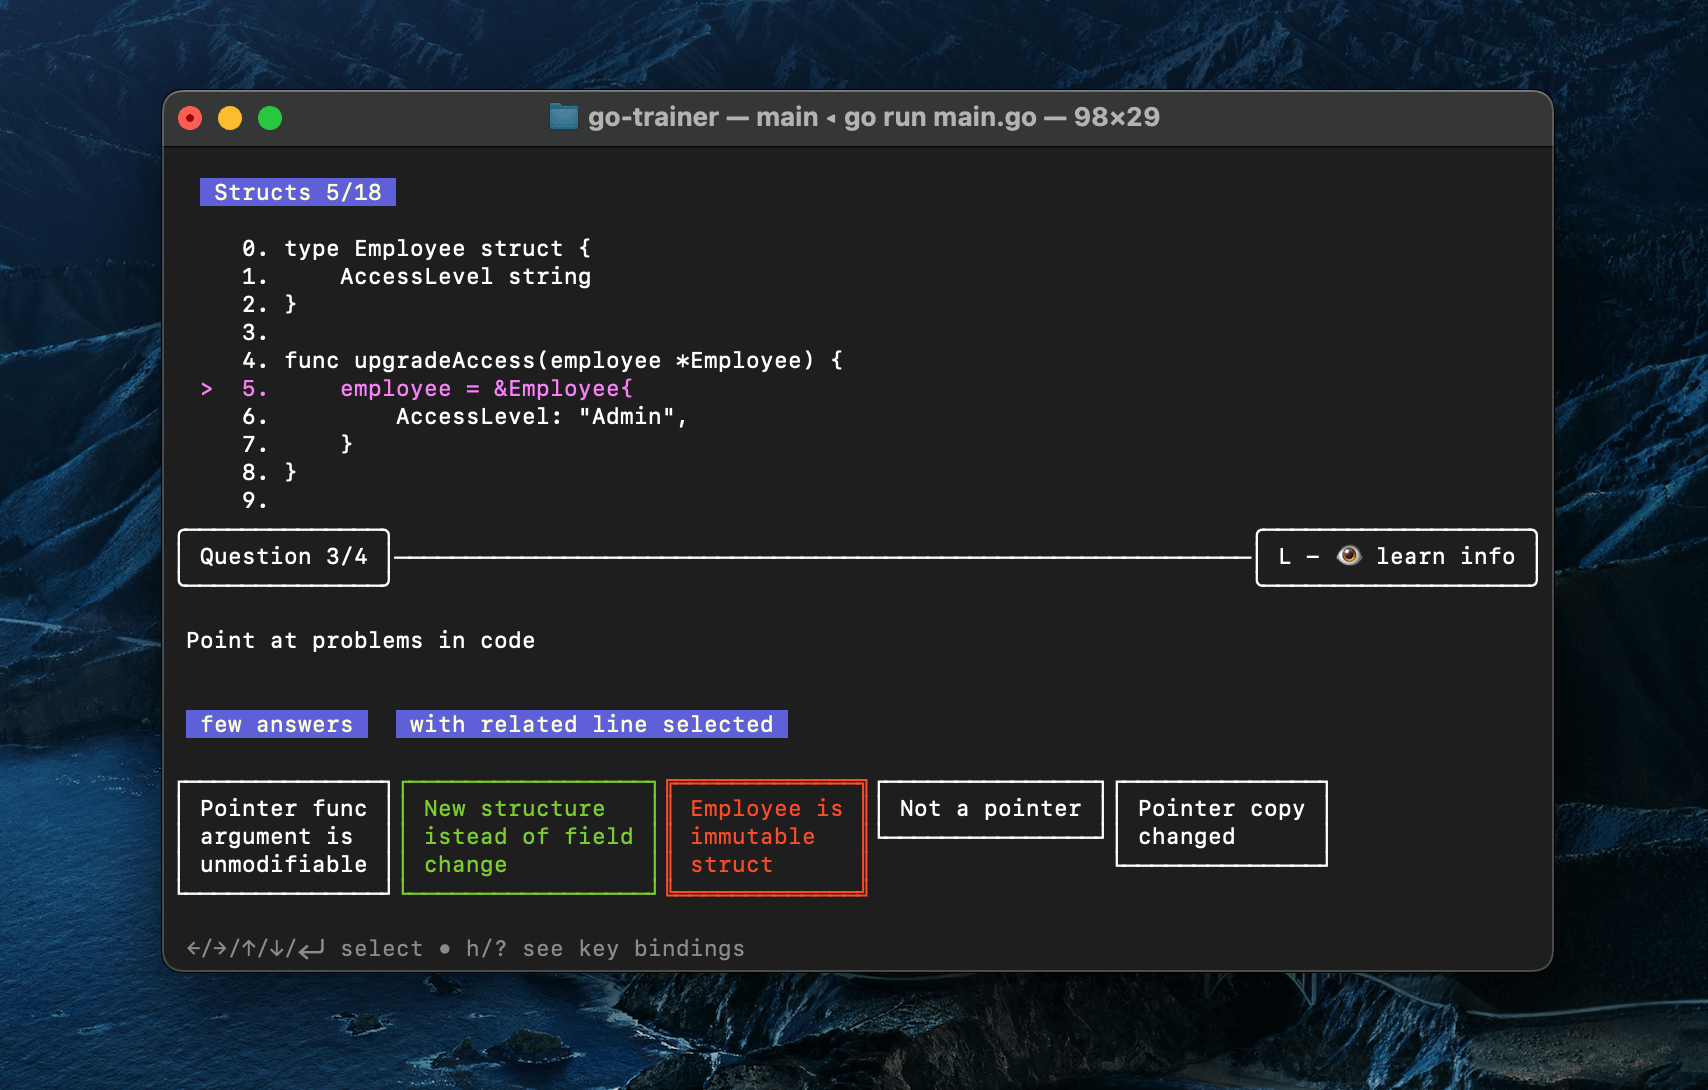The image size is (1708, 1090).
Task: Click the 'few answers' tag
Action: (x=277, y=724)
